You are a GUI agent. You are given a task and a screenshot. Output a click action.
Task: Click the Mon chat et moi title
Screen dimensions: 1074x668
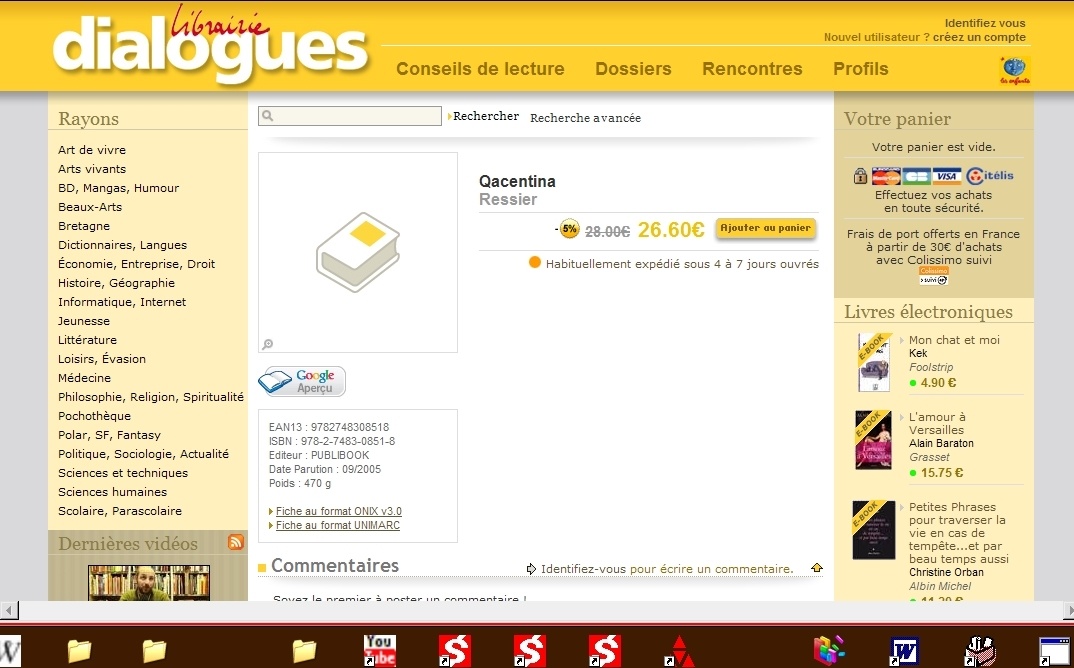(954, 340)
